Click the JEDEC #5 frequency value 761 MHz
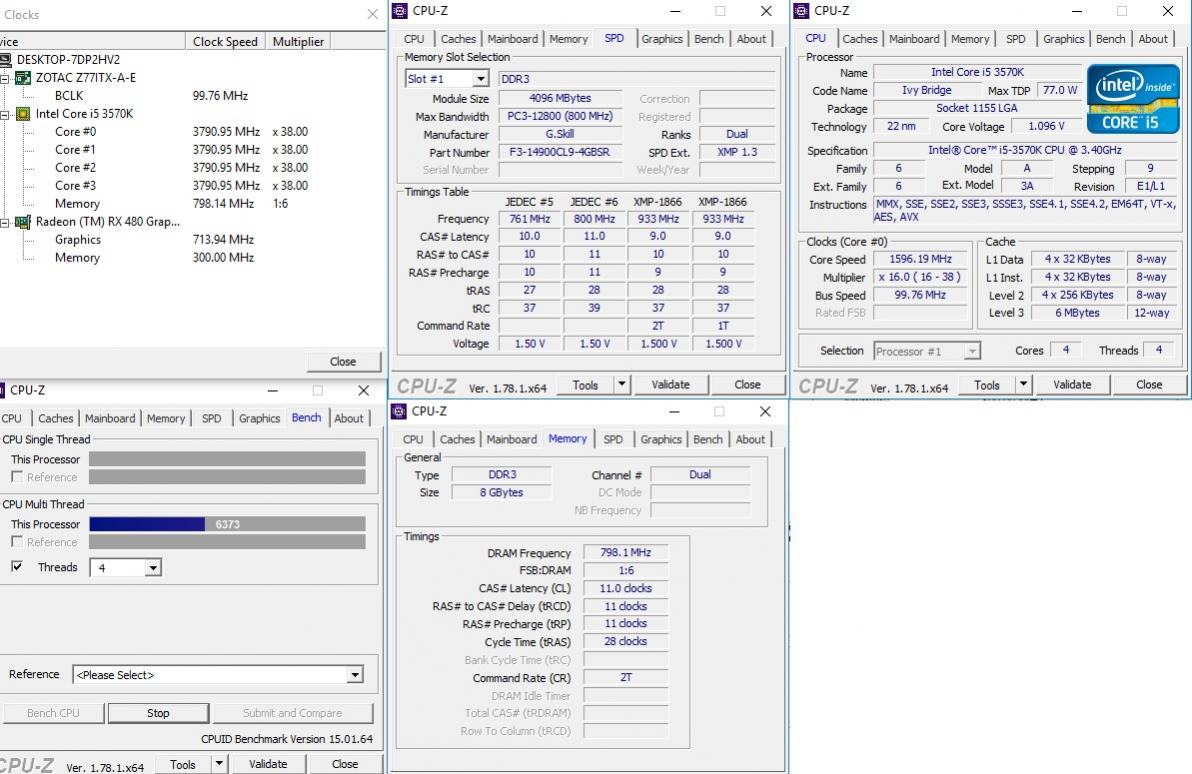The image size is (1192, 774). click(x=529, y=219)
